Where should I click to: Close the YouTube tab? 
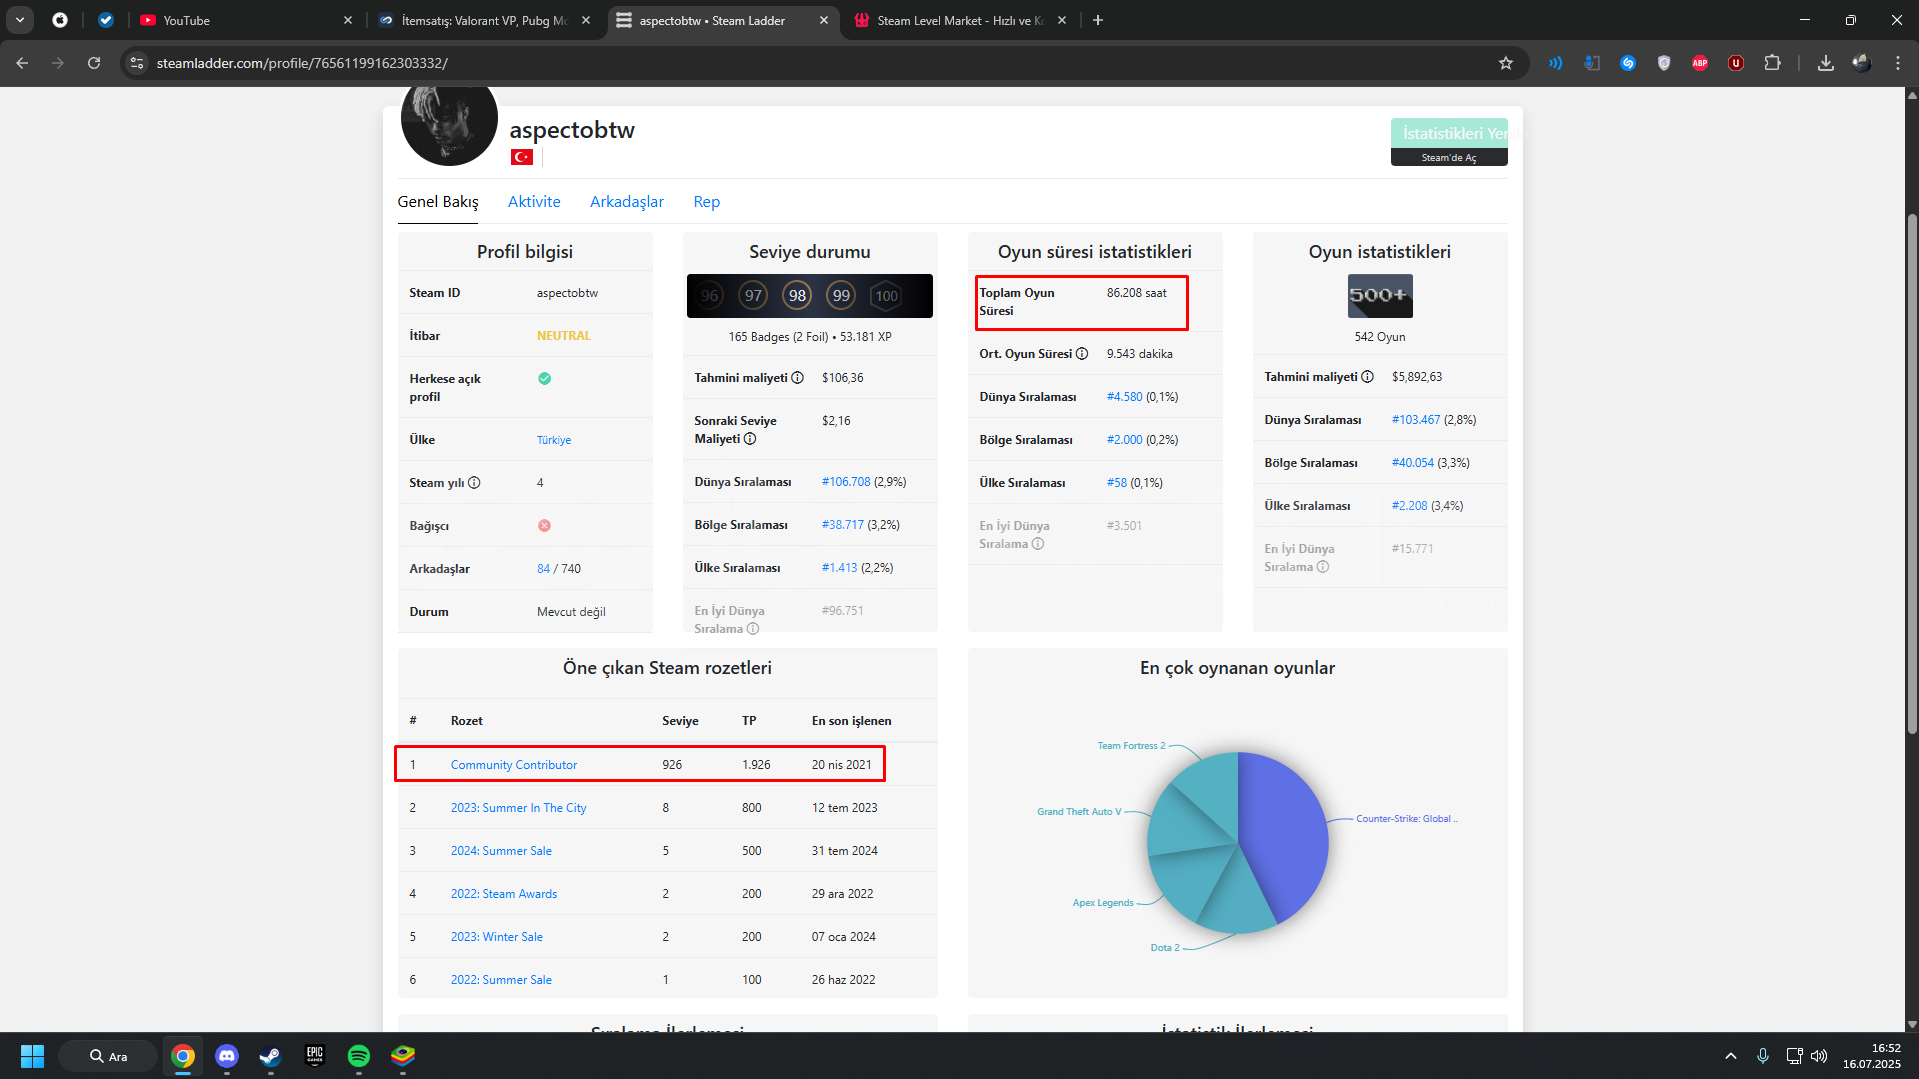(348, 20)
